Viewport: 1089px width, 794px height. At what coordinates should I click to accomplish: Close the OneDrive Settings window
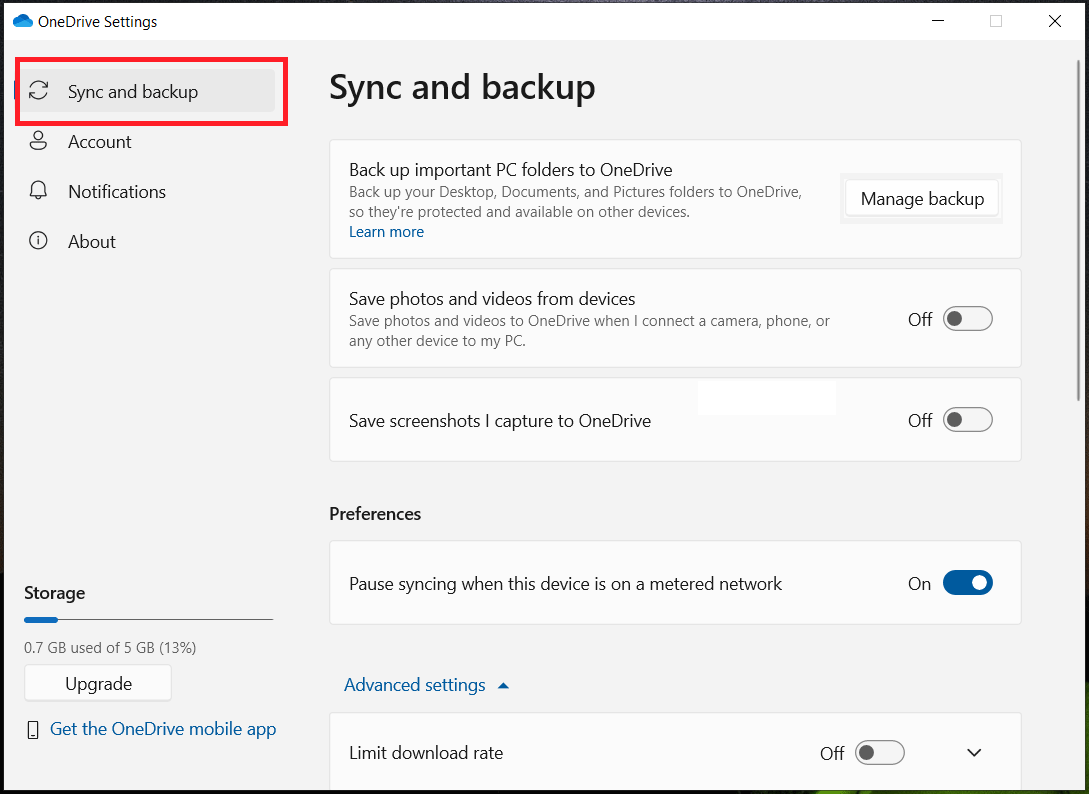1054,21
